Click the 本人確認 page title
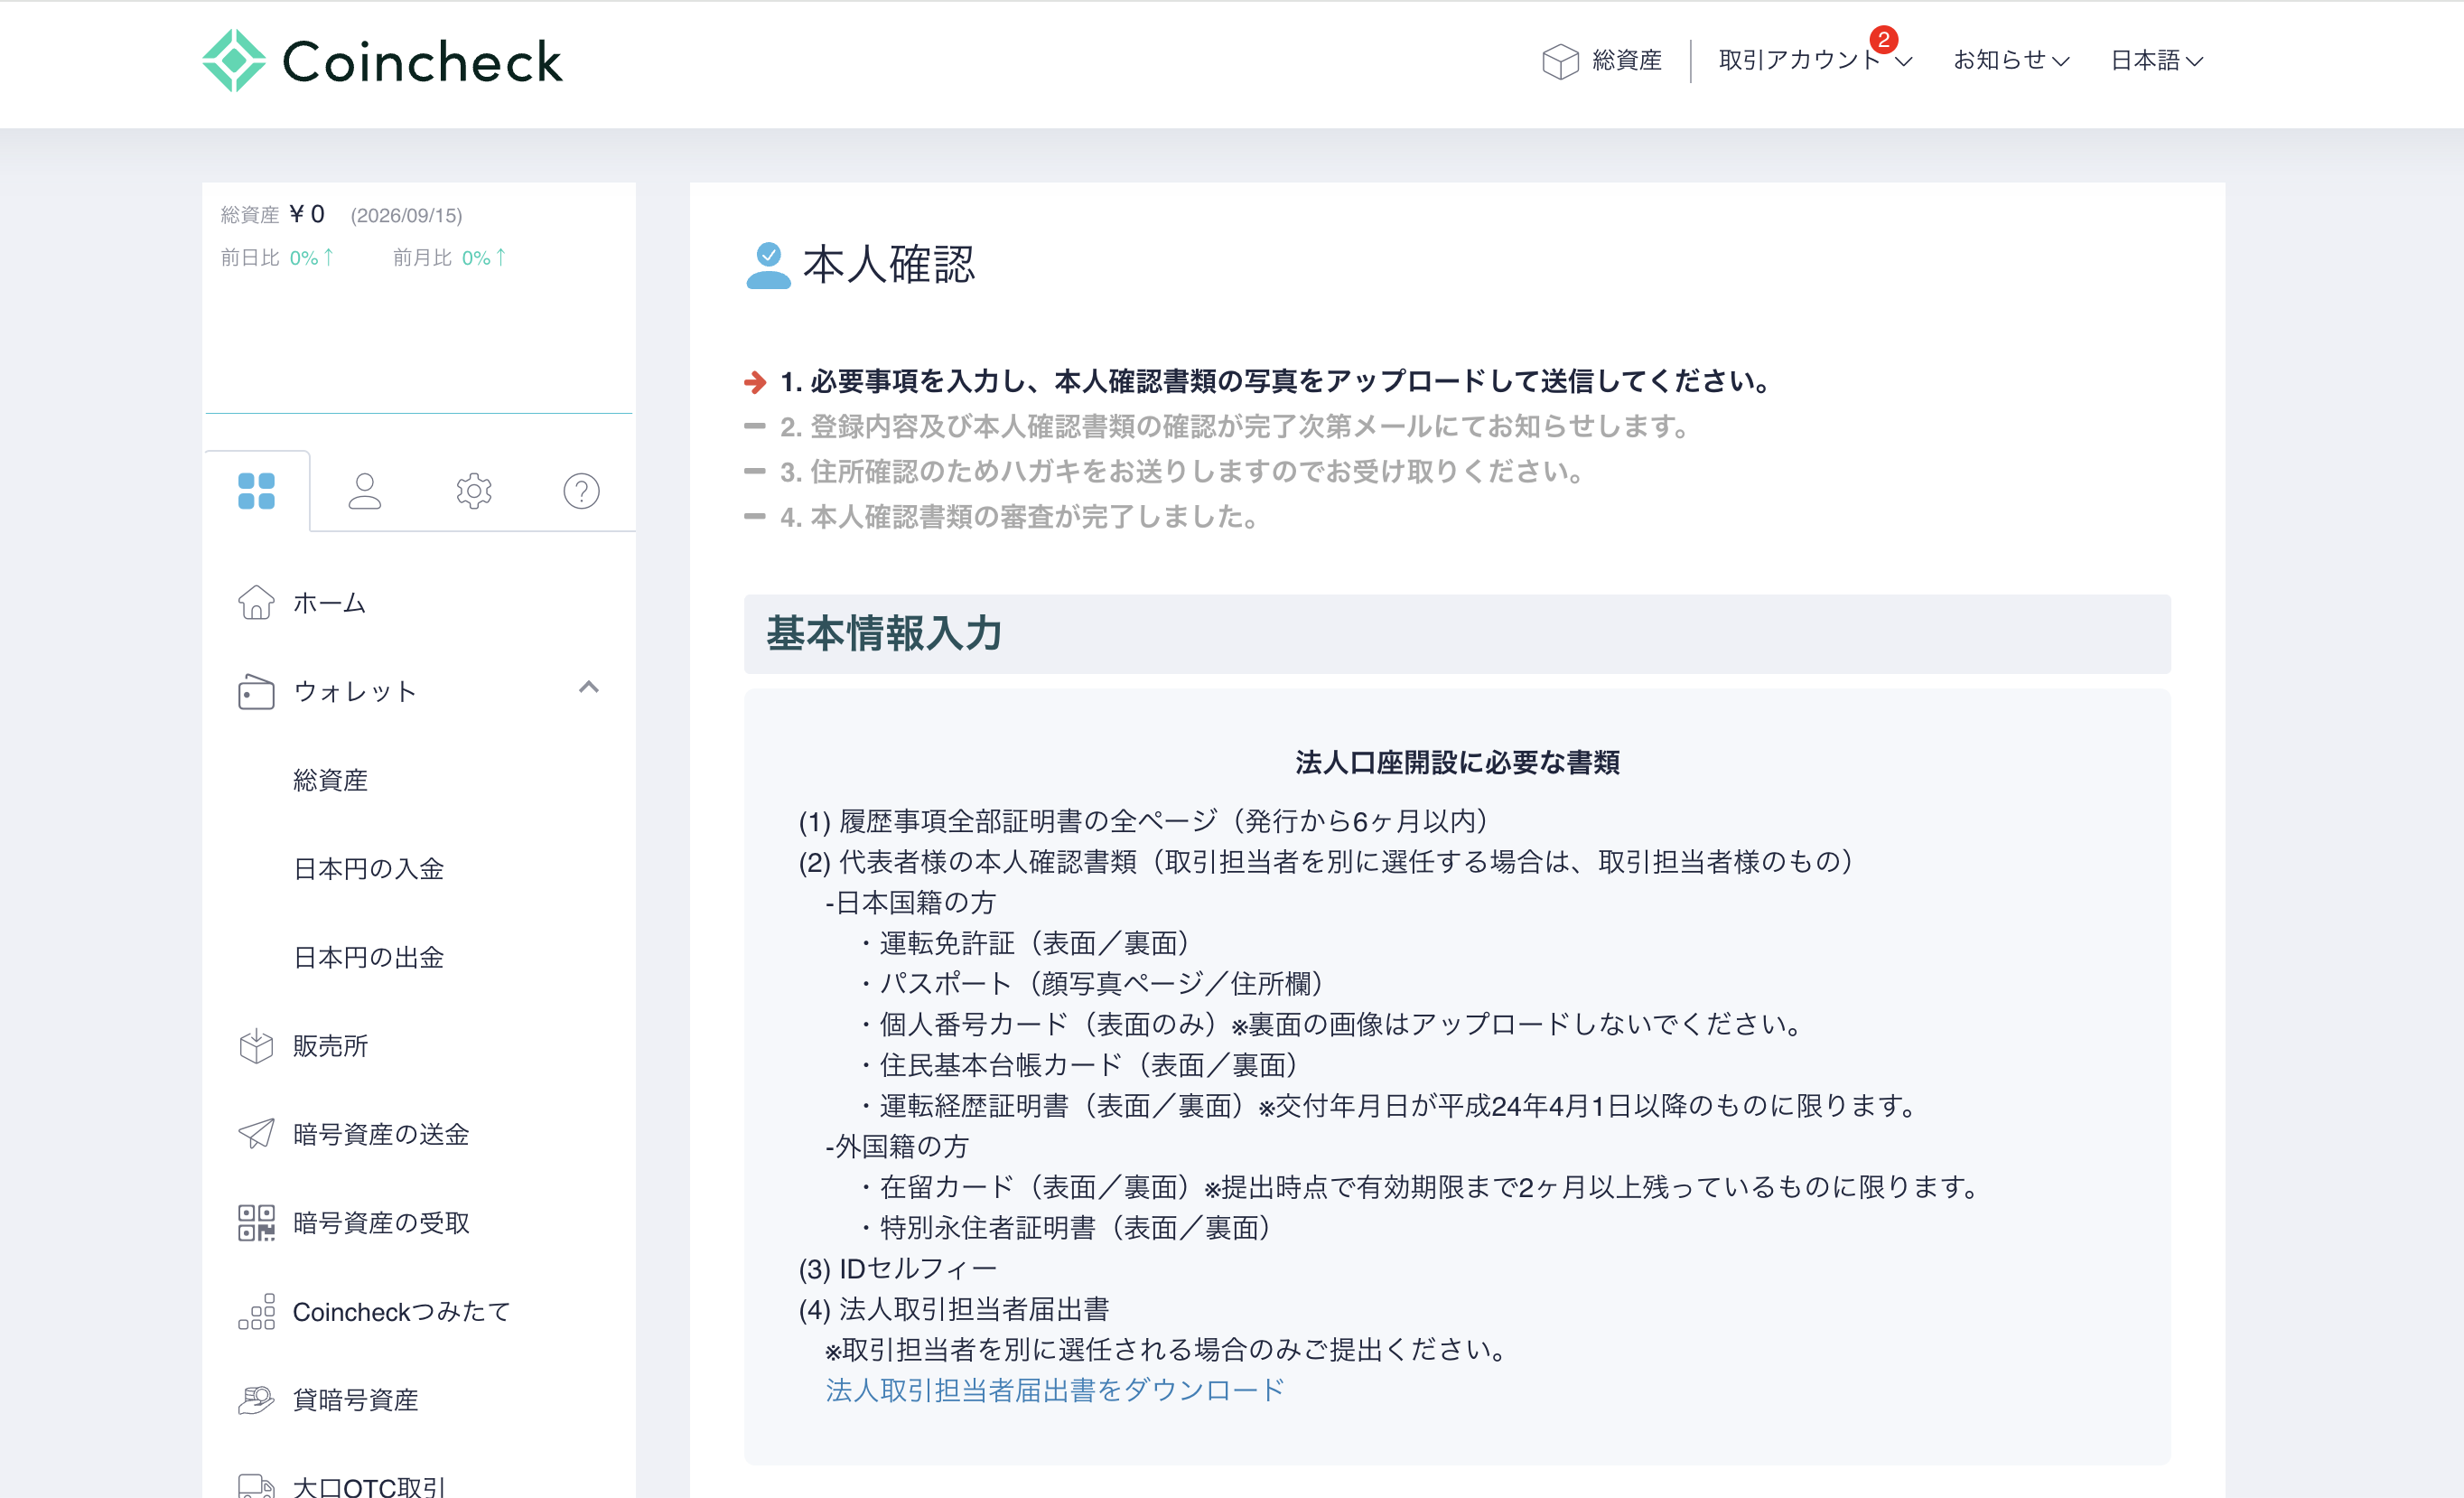Viewport: 2464px width, 1498px height. (888, 265)
